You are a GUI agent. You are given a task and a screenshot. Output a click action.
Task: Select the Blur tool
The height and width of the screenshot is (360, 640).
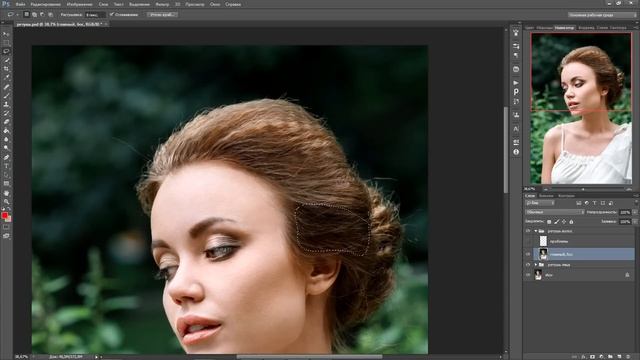pos(6,140)
